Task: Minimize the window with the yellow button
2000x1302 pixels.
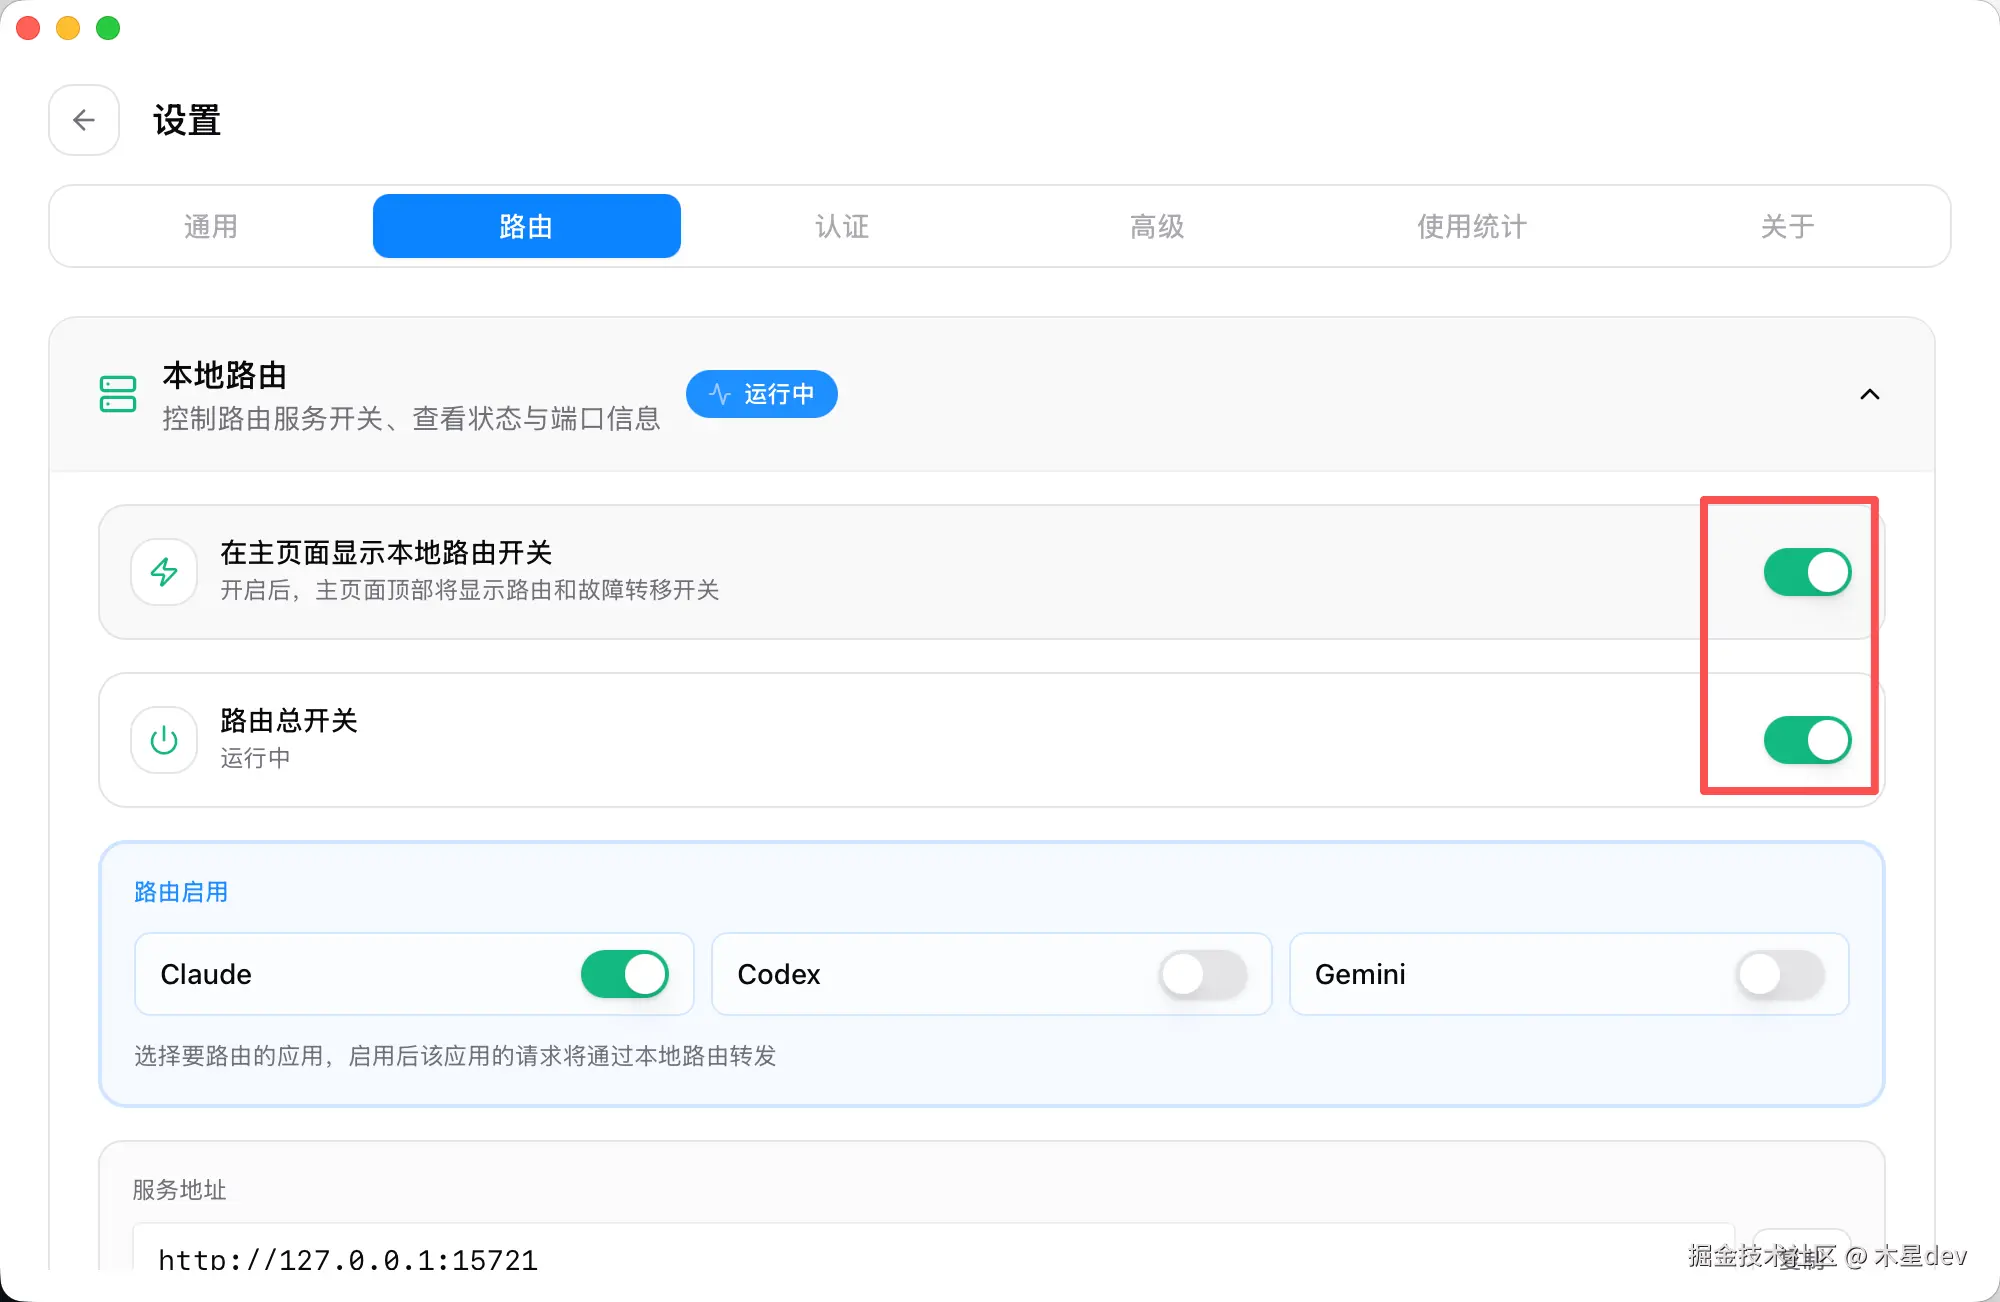Action: click(x=68, y=28)
